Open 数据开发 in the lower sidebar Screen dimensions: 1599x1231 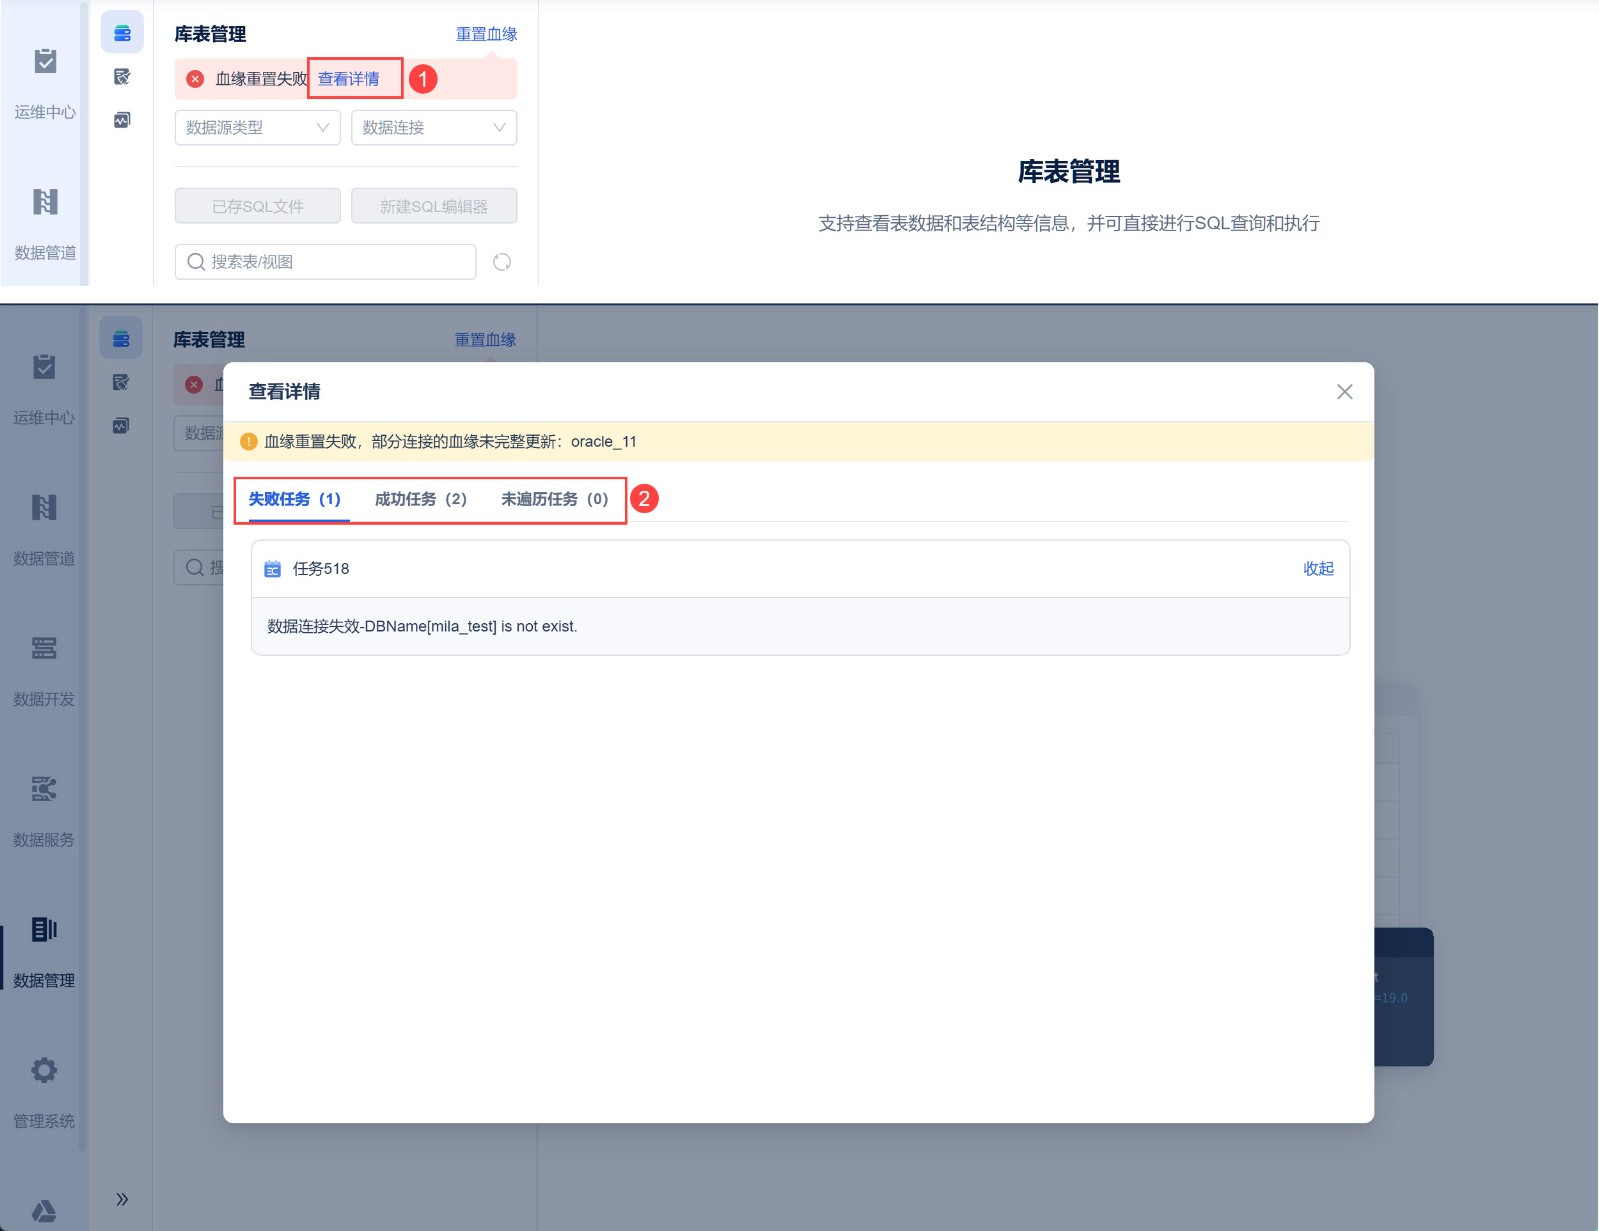pos(44,671)
